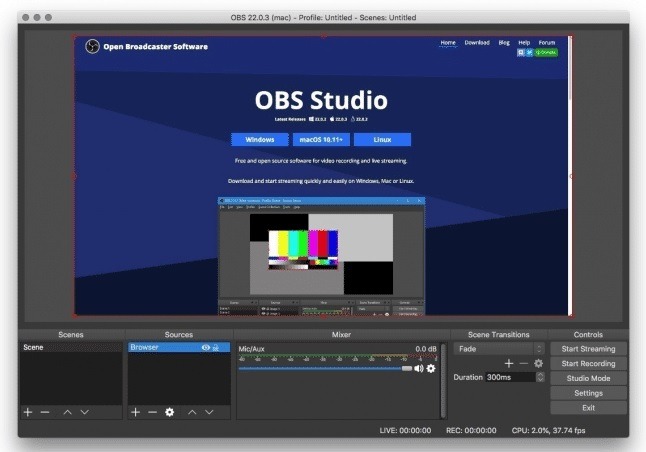Click Blog link in preview webpage
The width and height of the screenshot is (646, 452).
504,42
